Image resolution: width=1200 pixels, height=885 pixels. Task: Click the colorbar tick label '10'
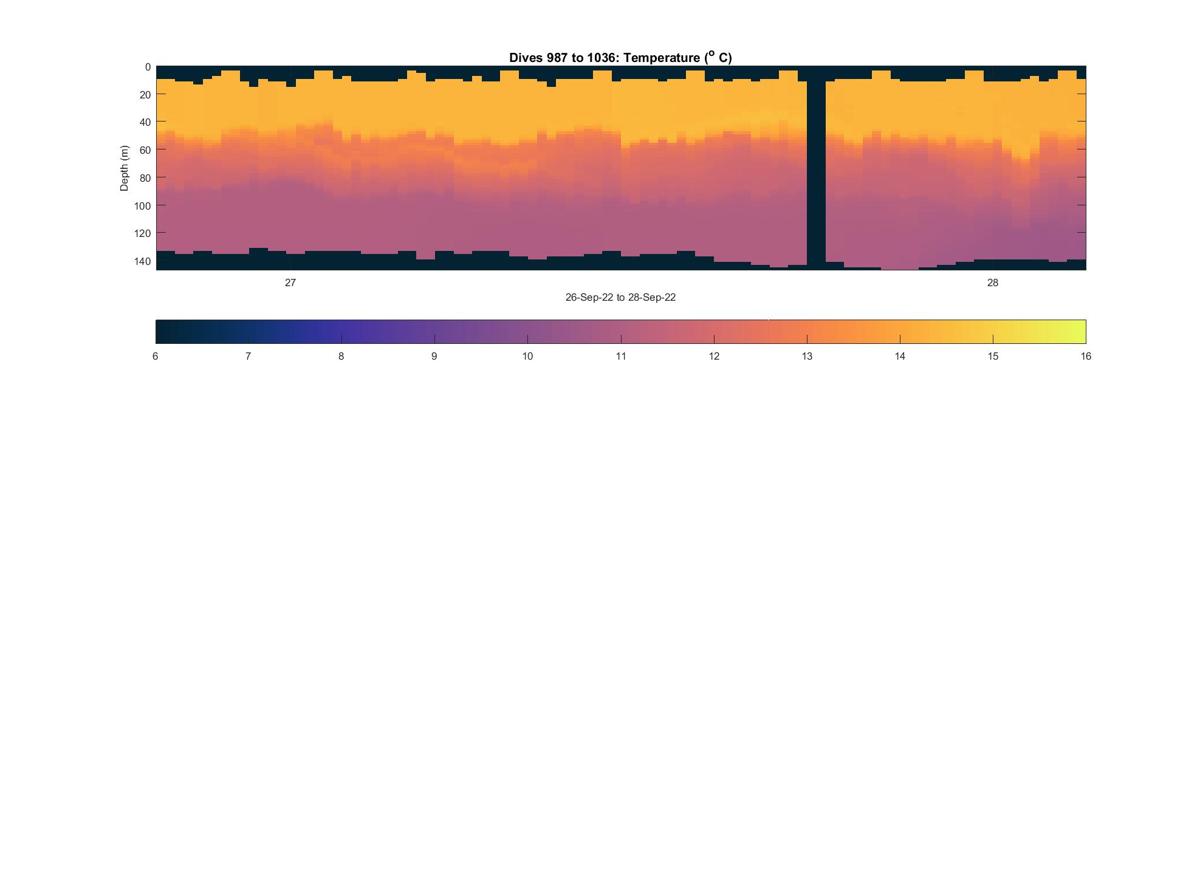[527, 356]
